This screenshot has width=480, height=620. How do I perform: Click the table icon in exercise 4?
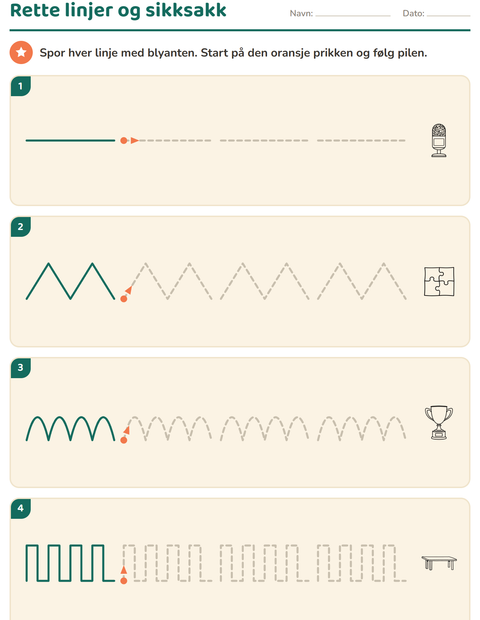[x=439, y=562]
